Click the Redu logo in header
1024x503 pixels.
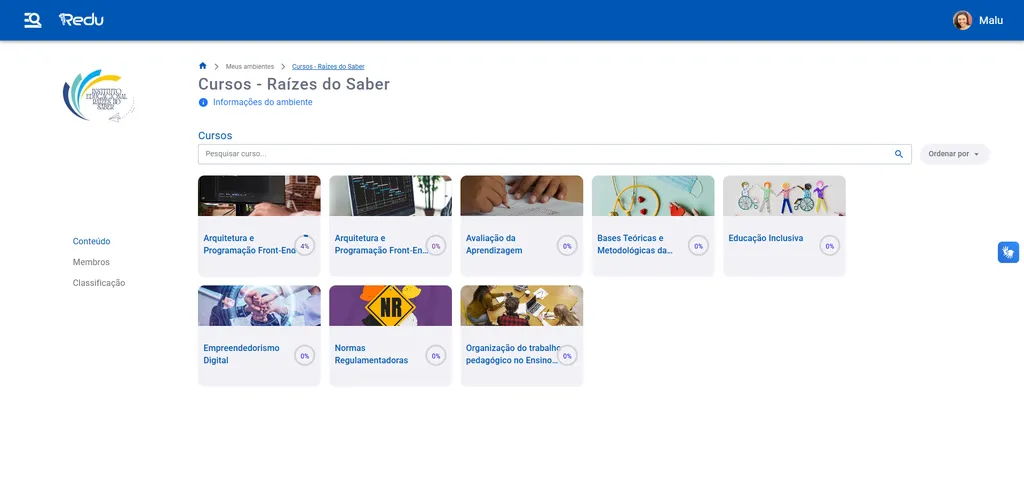pos(81,20)
